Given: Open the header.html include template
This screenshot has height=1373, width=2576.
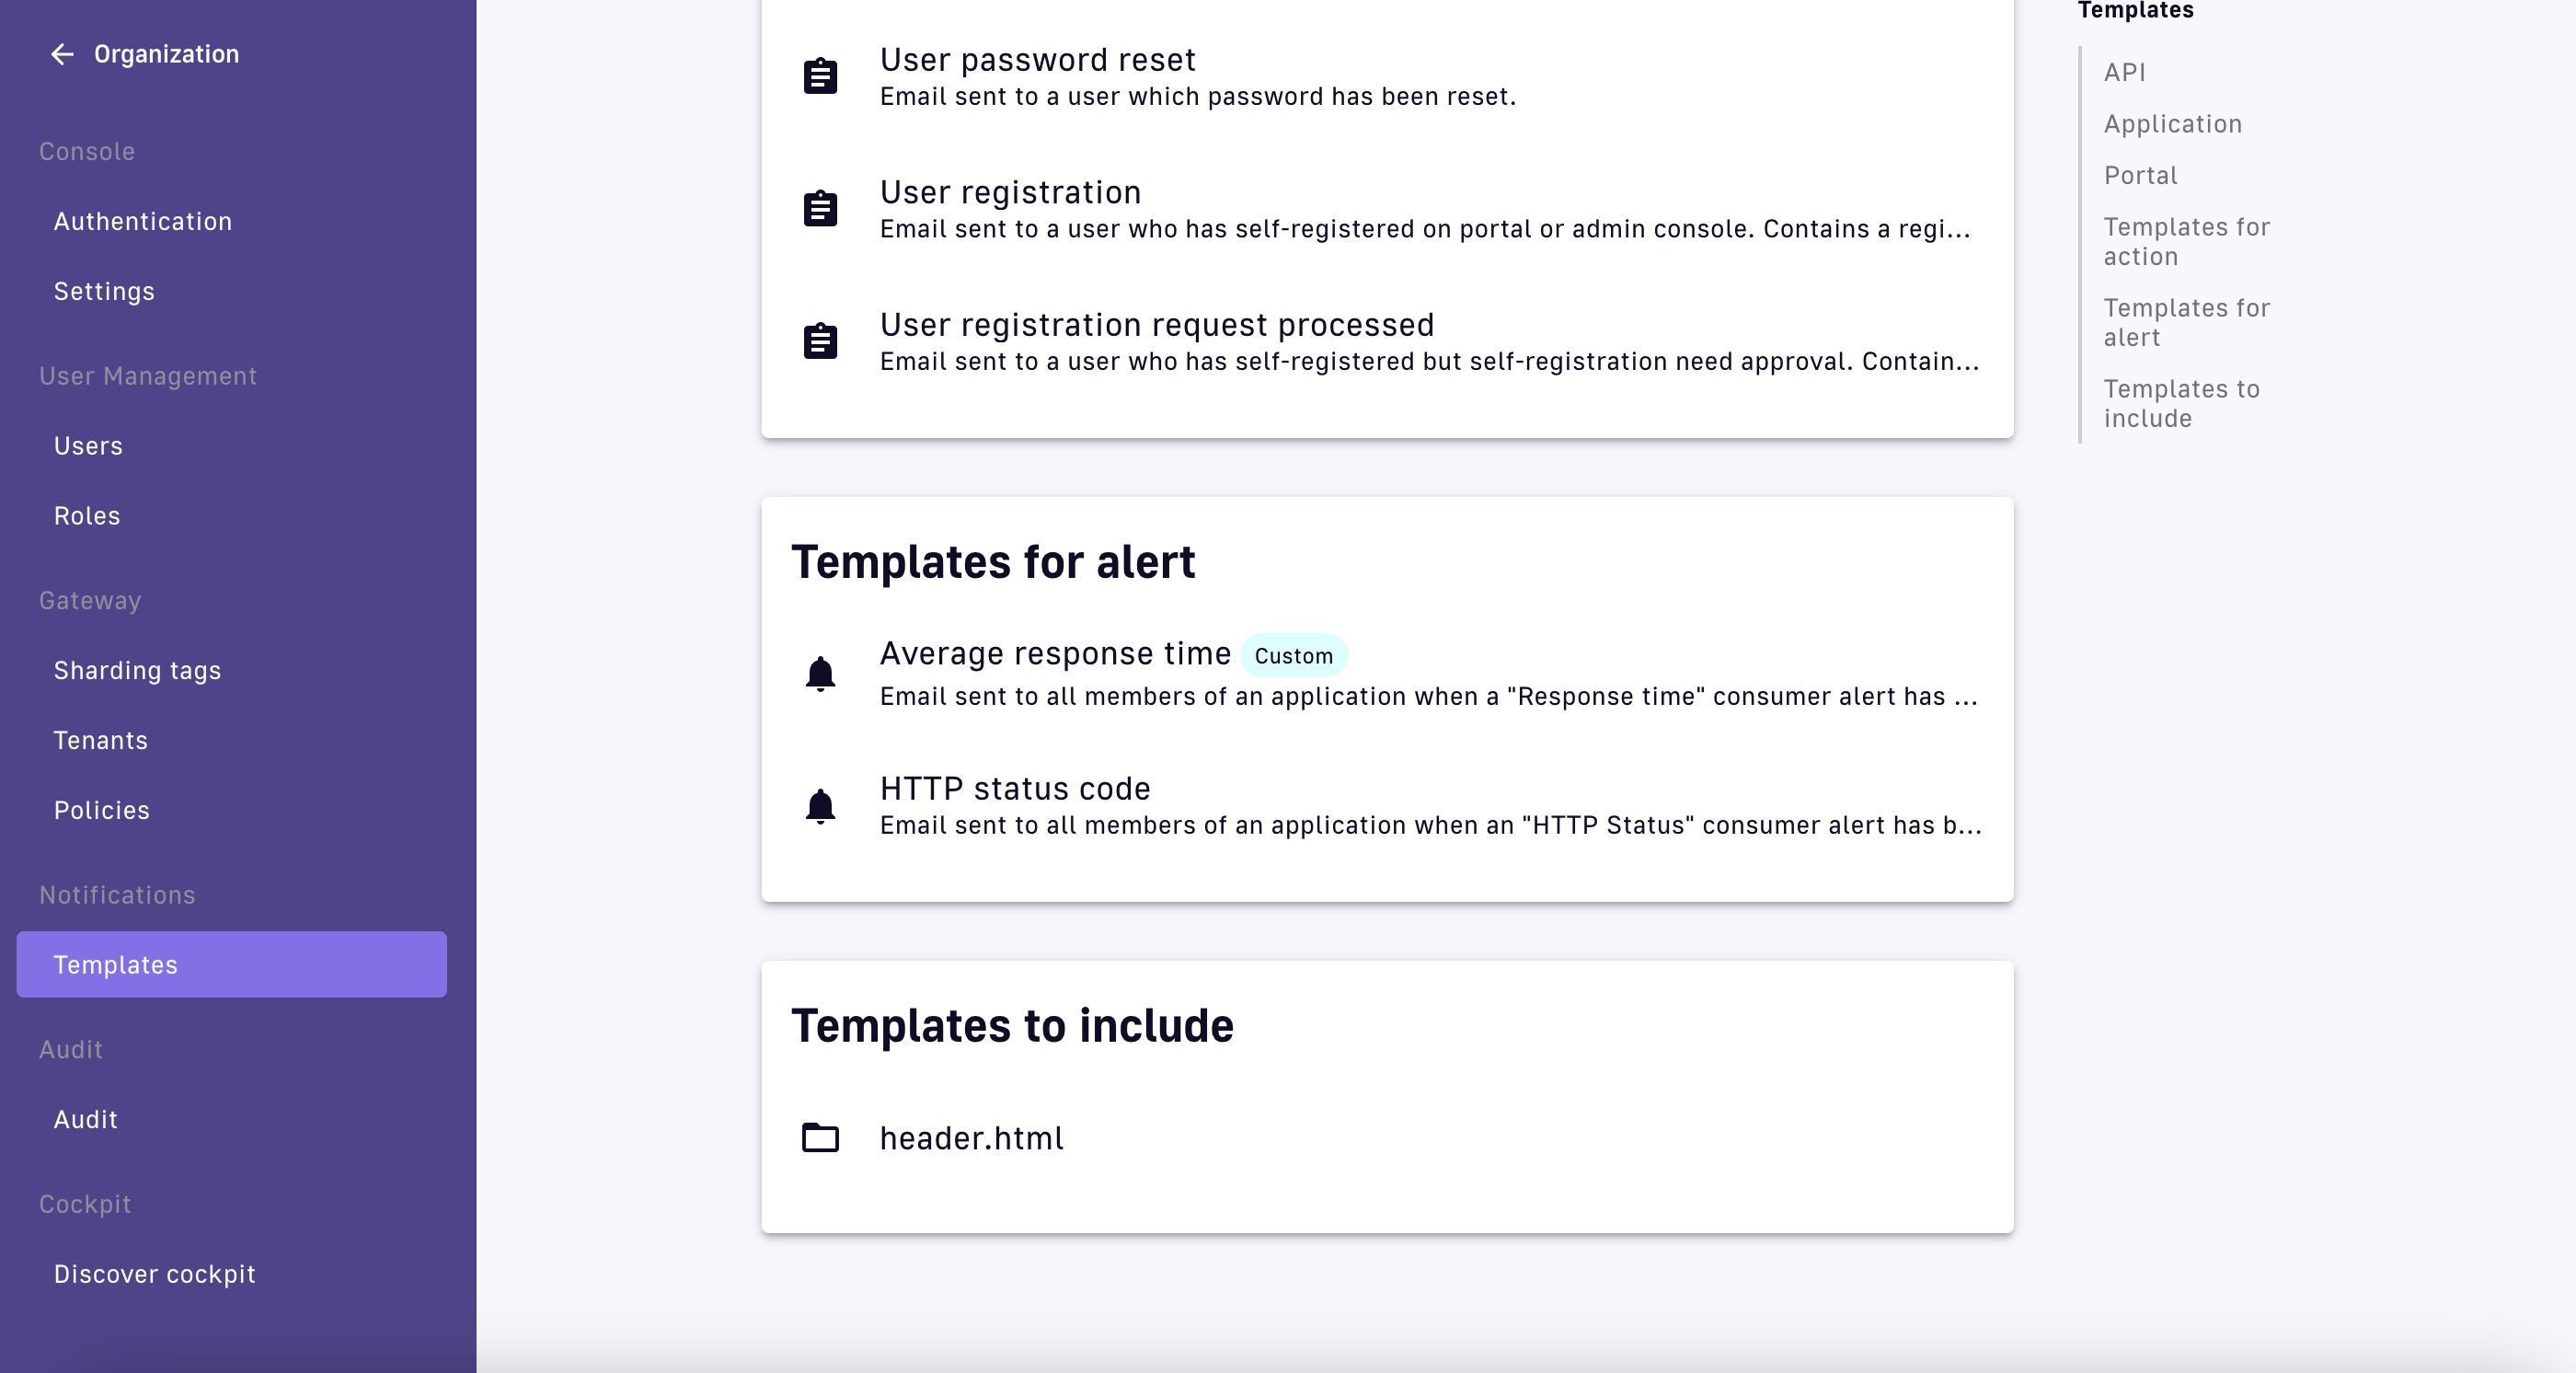Looking at the screenshot, I should point(971,1138).
